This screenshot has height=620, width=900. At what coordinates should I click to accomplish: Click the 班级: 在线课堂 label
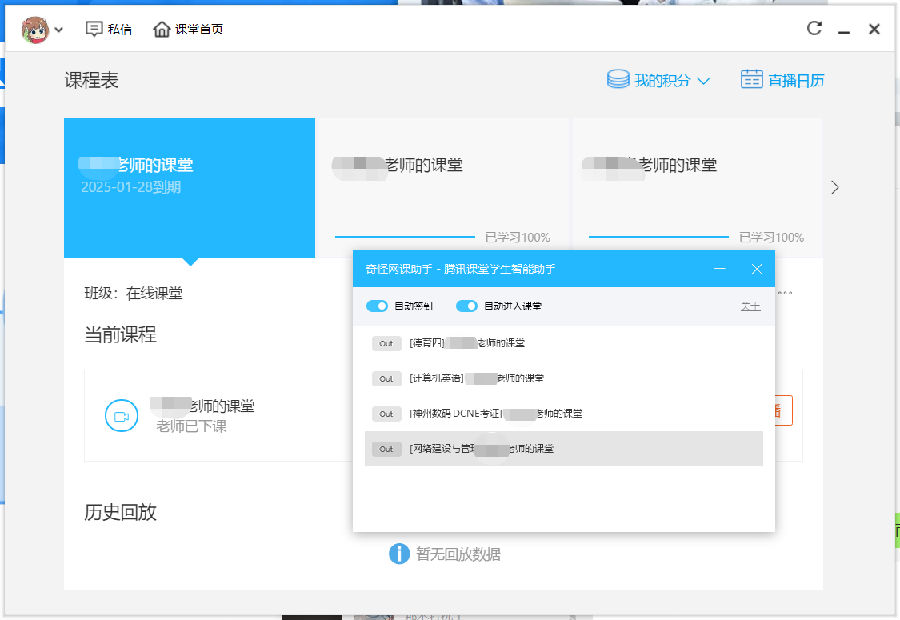tap(134, 293)
